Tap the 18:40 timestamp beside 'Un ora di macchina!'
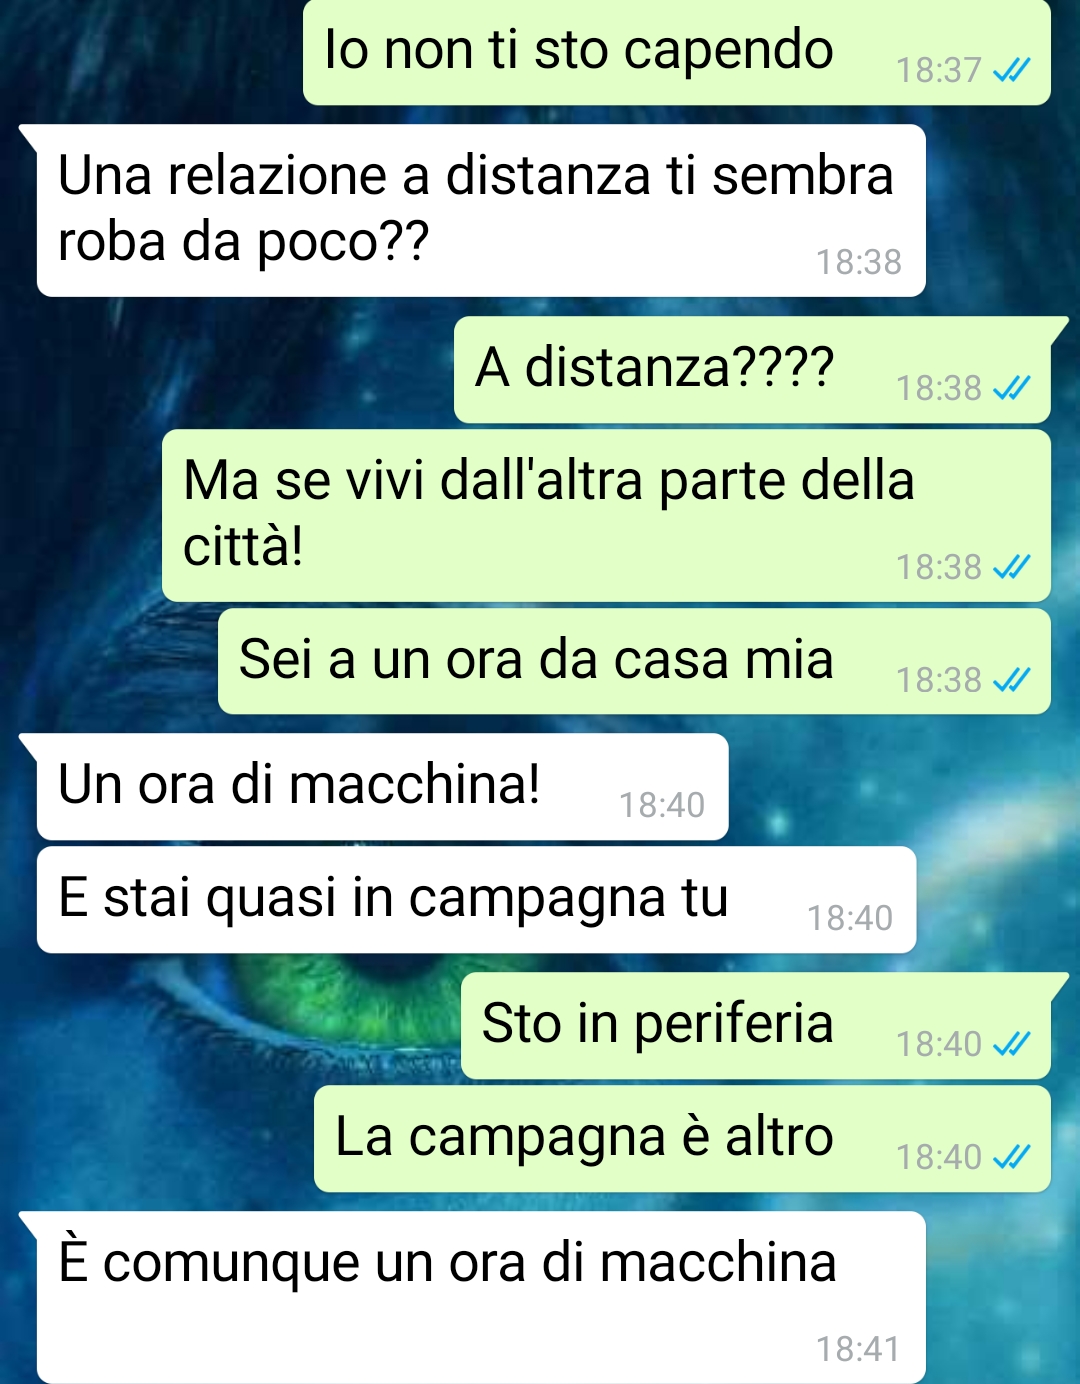 [x=662, y=805]
